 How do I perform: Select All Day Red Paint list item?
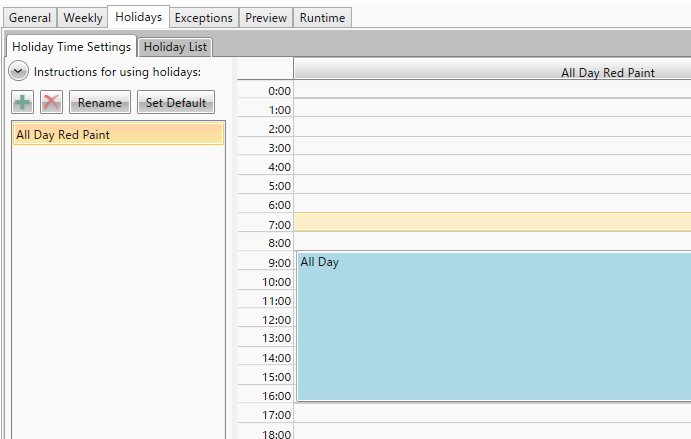click(x=118, y=135)
